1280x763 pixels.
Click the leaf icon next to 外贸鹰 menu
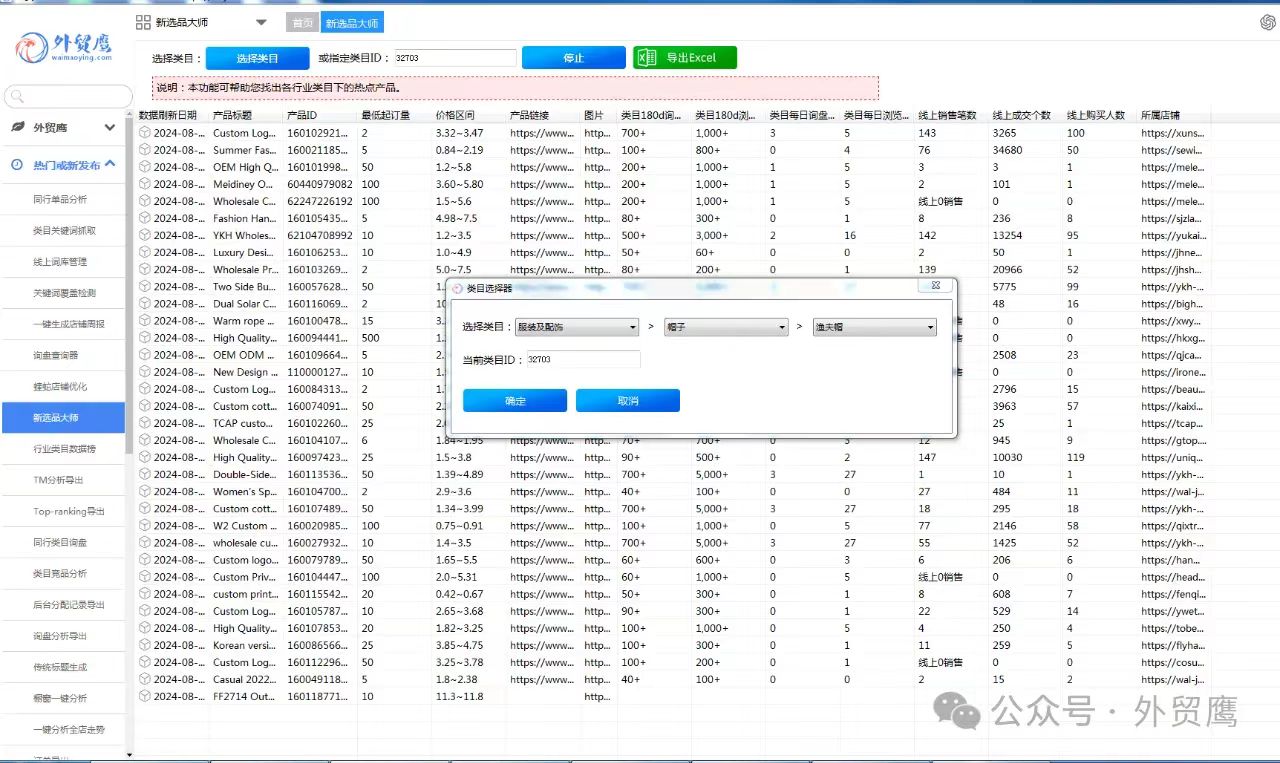pos(17,128)
